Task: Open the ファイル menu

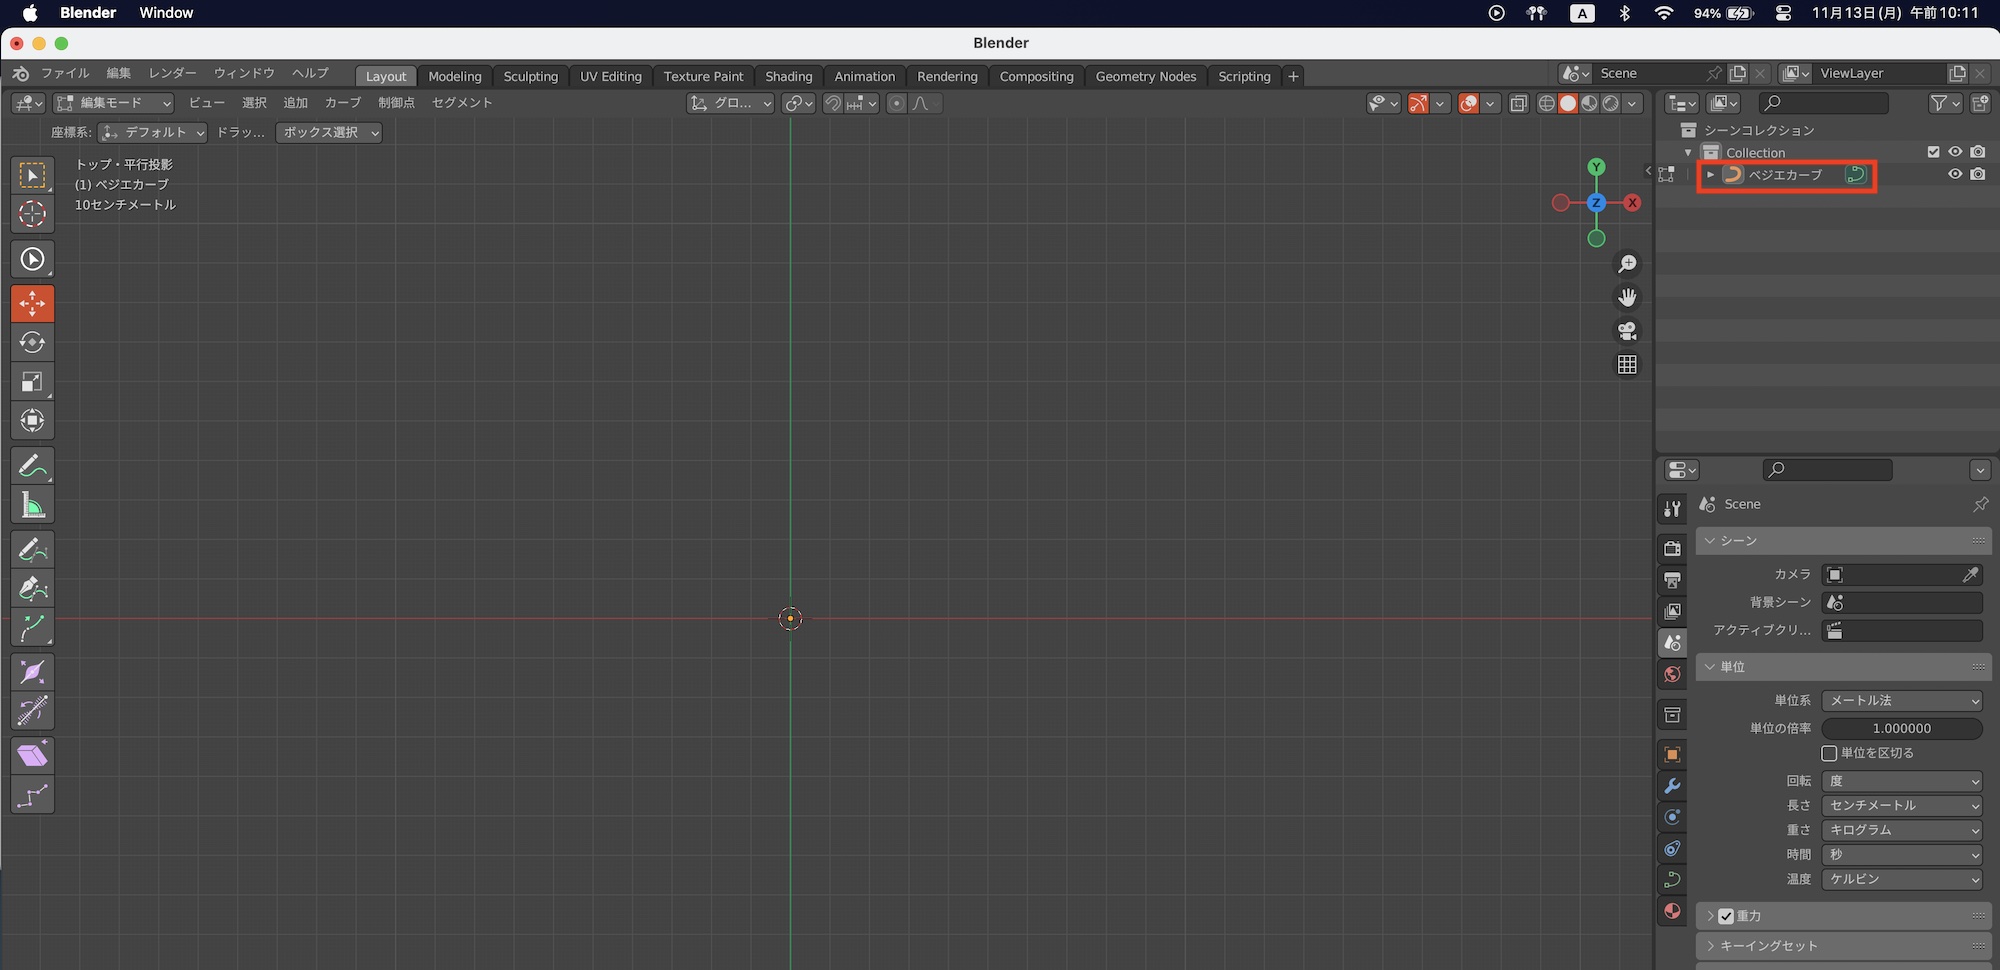Action: pyautogui.click(x=65, y=73)
